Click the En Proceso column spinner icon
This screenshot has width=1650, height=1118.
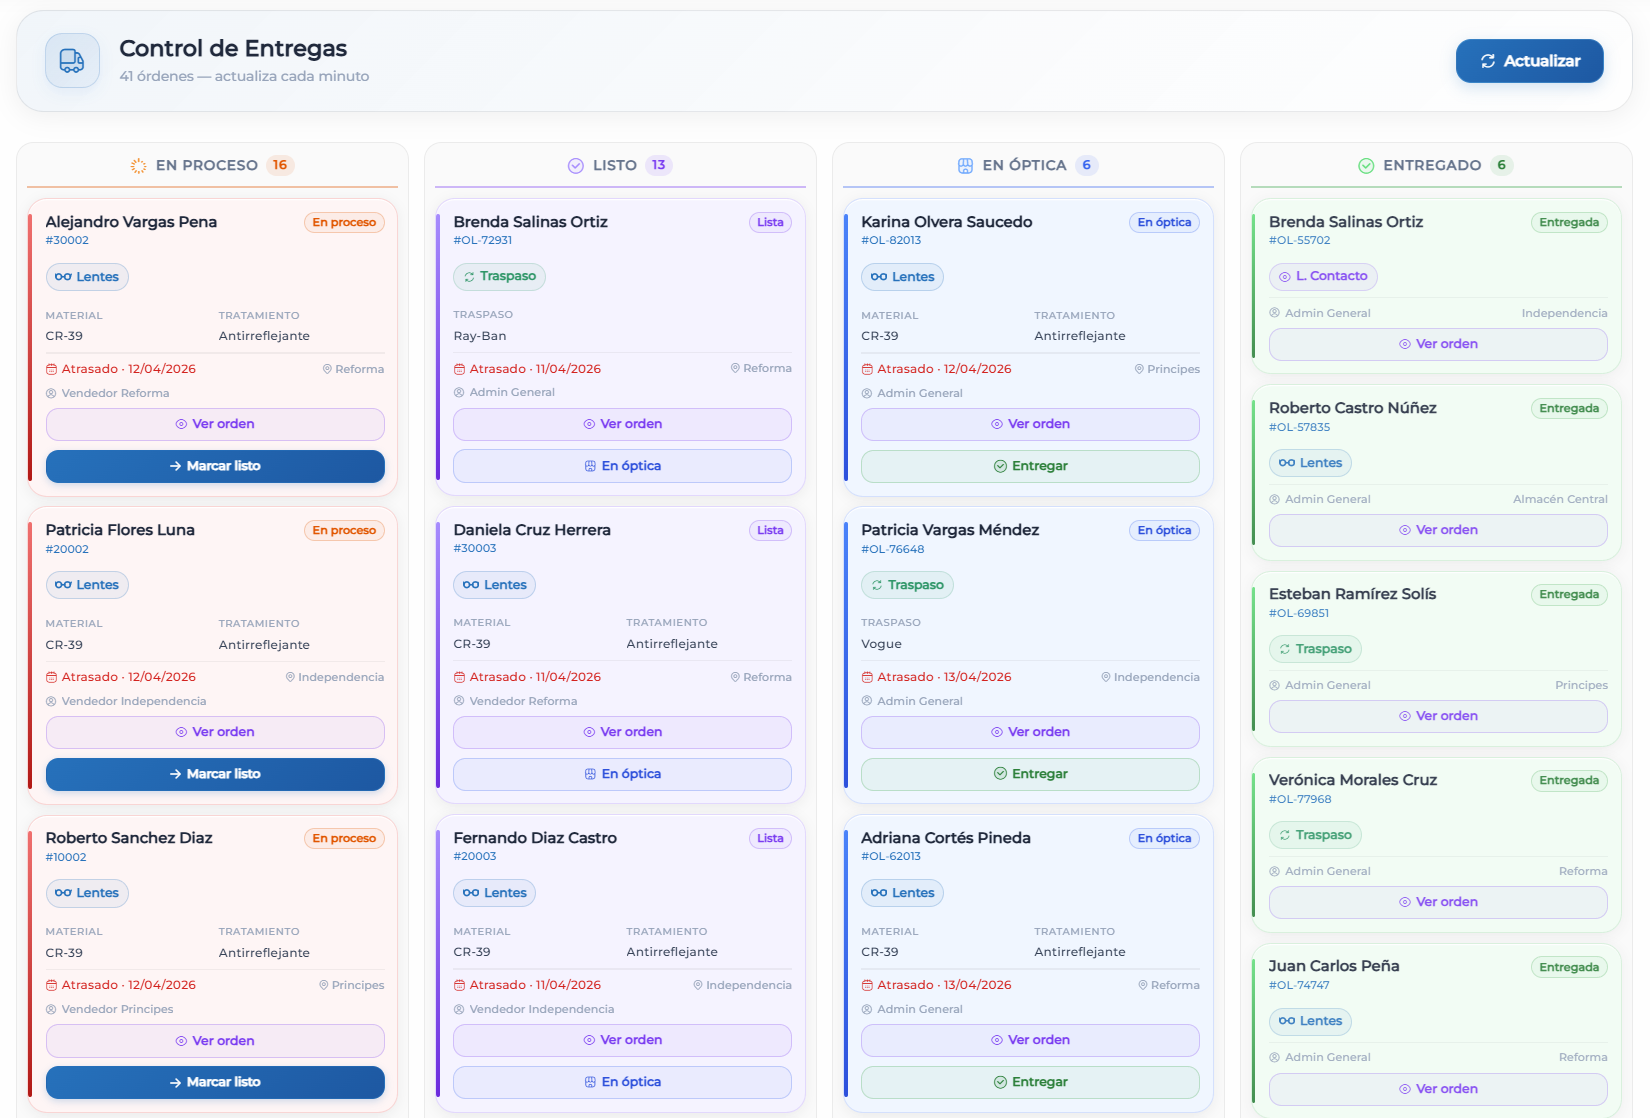click(138, 166)
